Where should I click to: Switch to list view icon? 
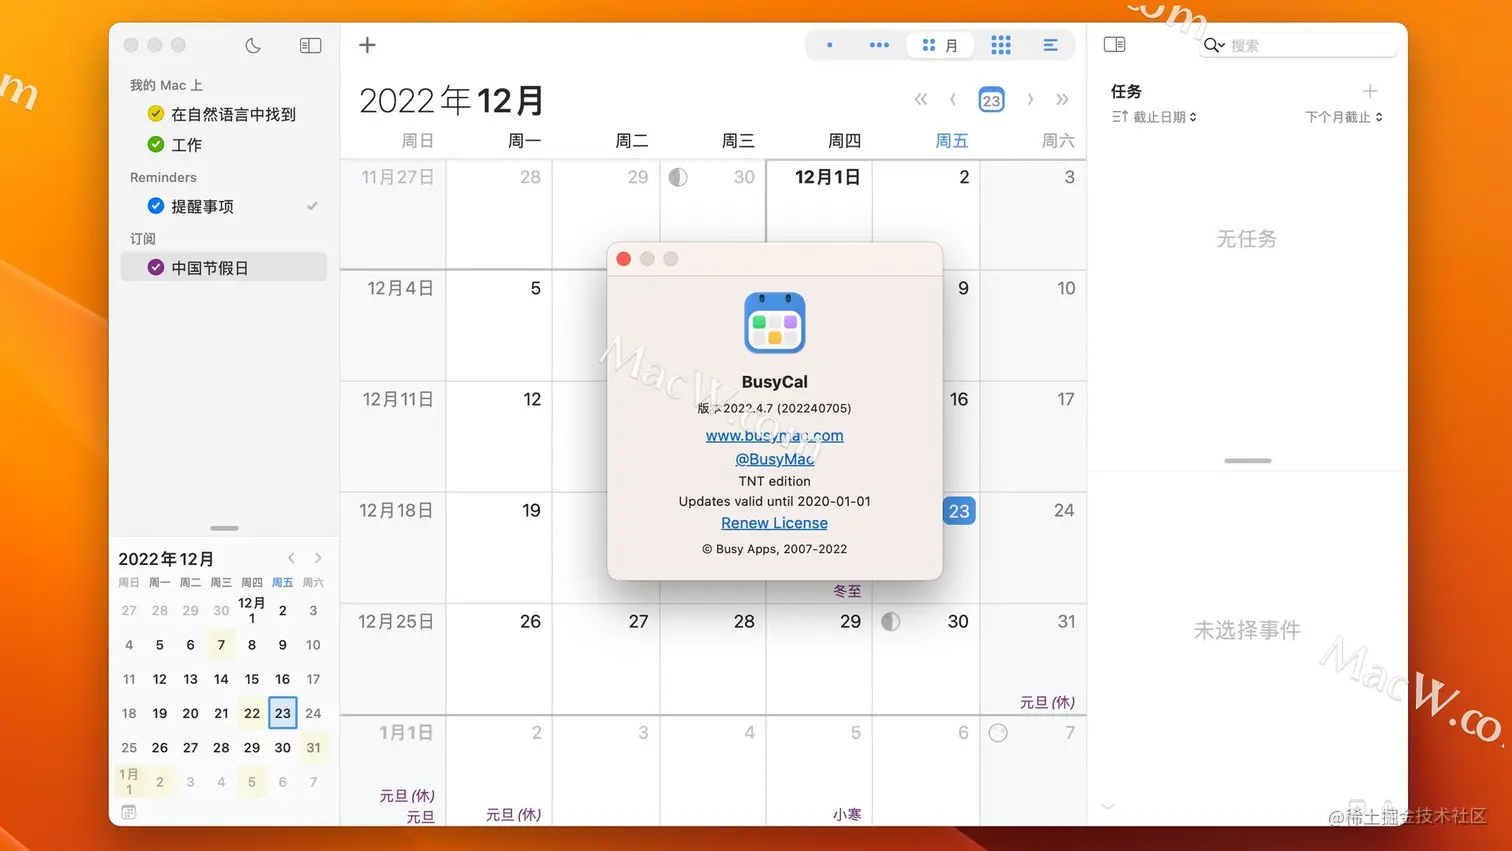point(1050,45)
